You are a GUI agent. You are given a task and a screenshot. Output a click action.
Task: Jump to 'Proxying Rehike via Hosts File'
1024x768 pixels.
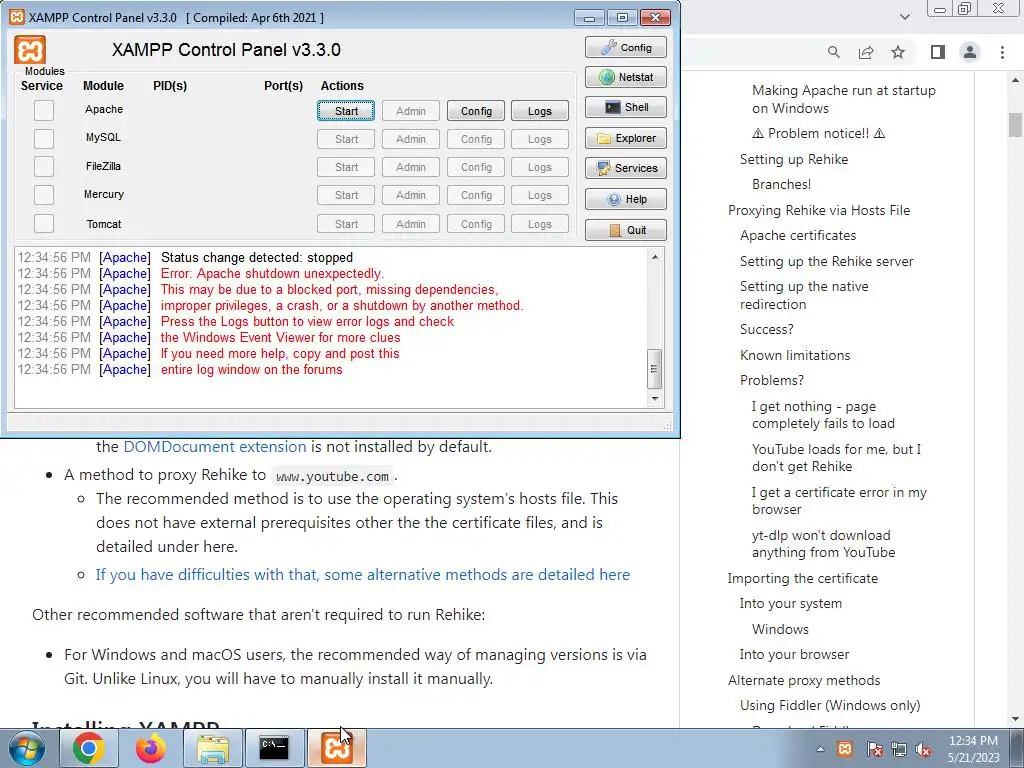pos(819,210)
